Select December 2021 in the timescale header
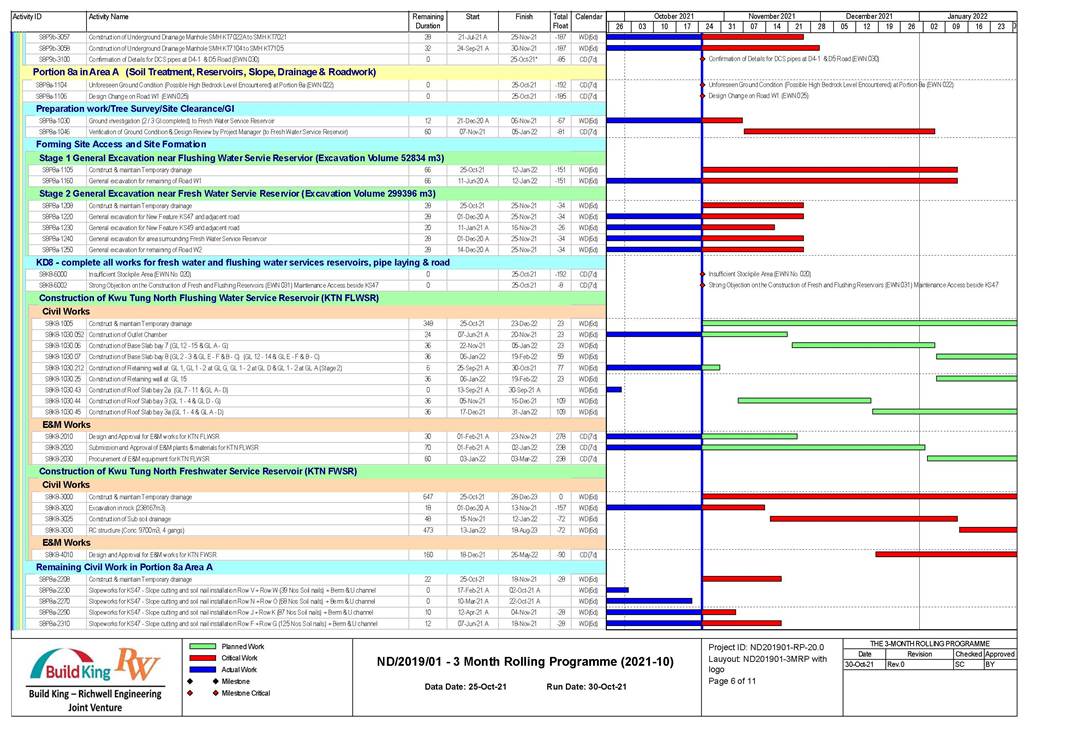The height and width of the screenshot is (756, 1069). click(869, 16)
